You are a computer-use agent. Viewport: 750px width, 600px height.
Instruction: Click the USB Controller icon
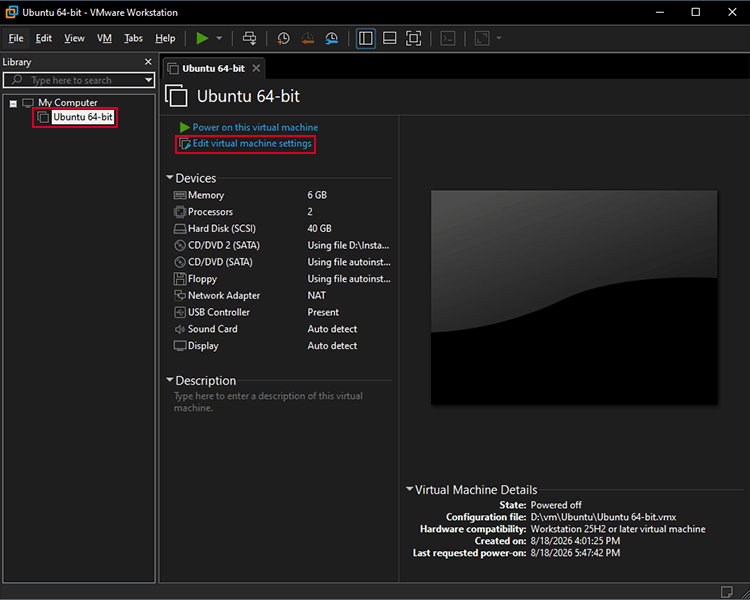tap(180, 312)
